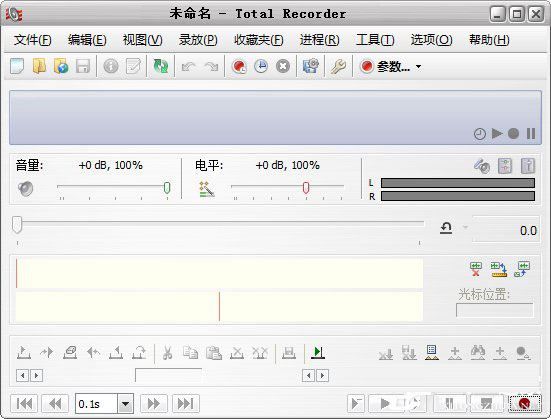Screen dimensions: 551x419
Task: Open URL with folder-globe icon
Action: tap(61, 66)
